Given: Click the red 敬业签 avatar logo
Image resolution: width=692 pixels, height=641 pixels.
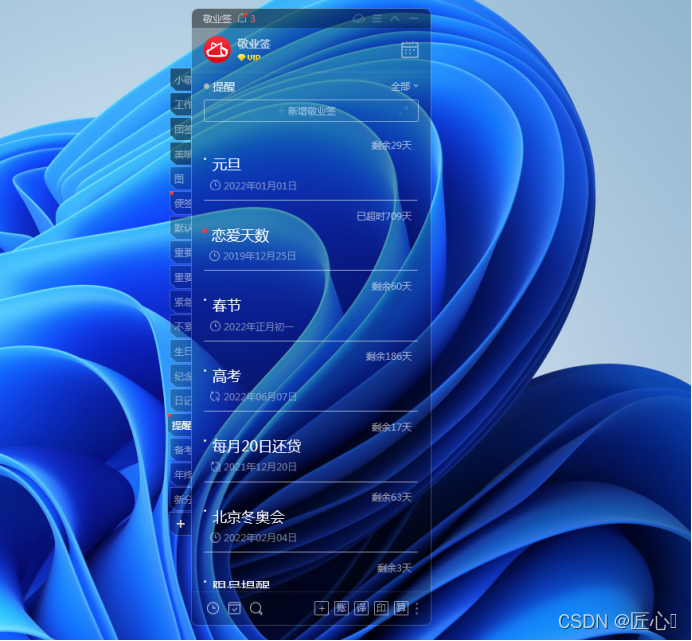Looking at the screenshot, I should (217, 49).
